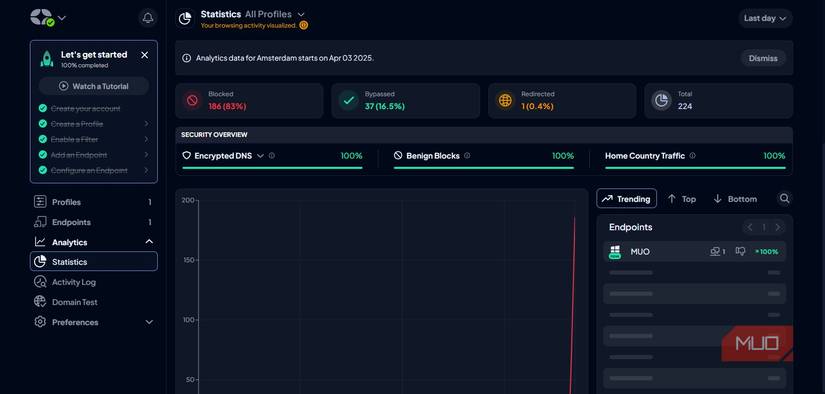The width and height of the screenshot is (825, 394).
Task: Open the Activity Log page
Action: [94, 282]
